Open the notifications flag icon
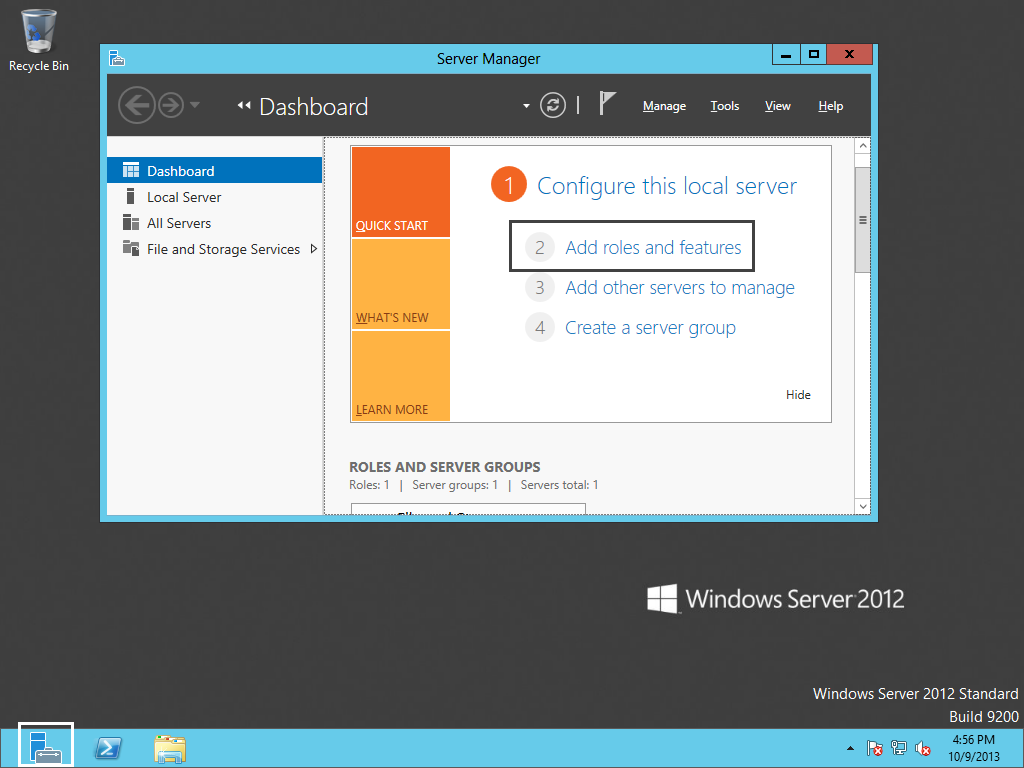 coord(607,104)
